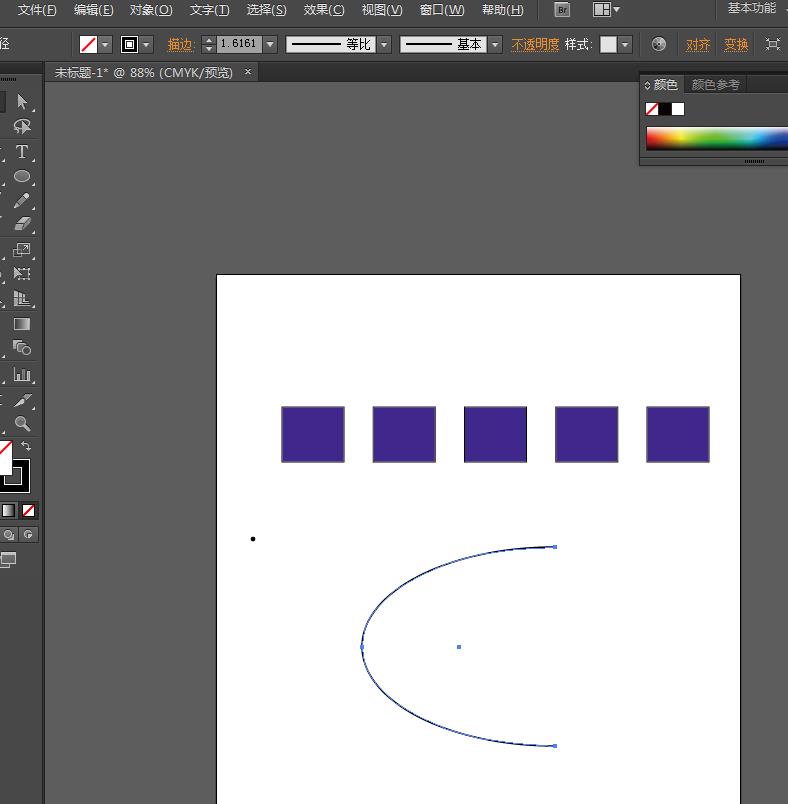Screen dimensions: 788x804
Task: Click the isolate selected object icon
Action: (772, 45)
